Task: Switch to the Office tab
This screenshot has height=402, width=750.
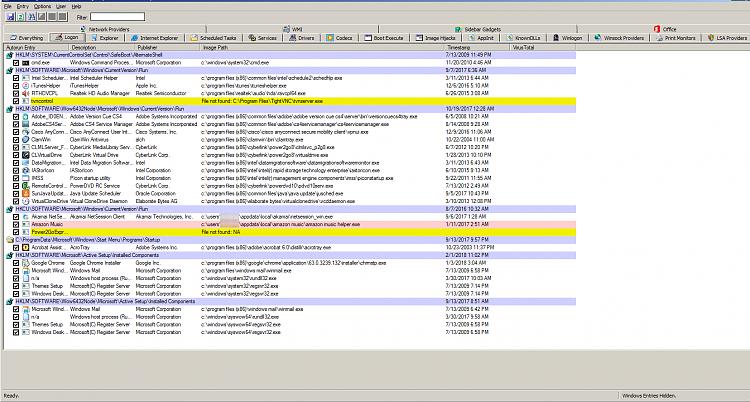Action: tap(664, 29)
